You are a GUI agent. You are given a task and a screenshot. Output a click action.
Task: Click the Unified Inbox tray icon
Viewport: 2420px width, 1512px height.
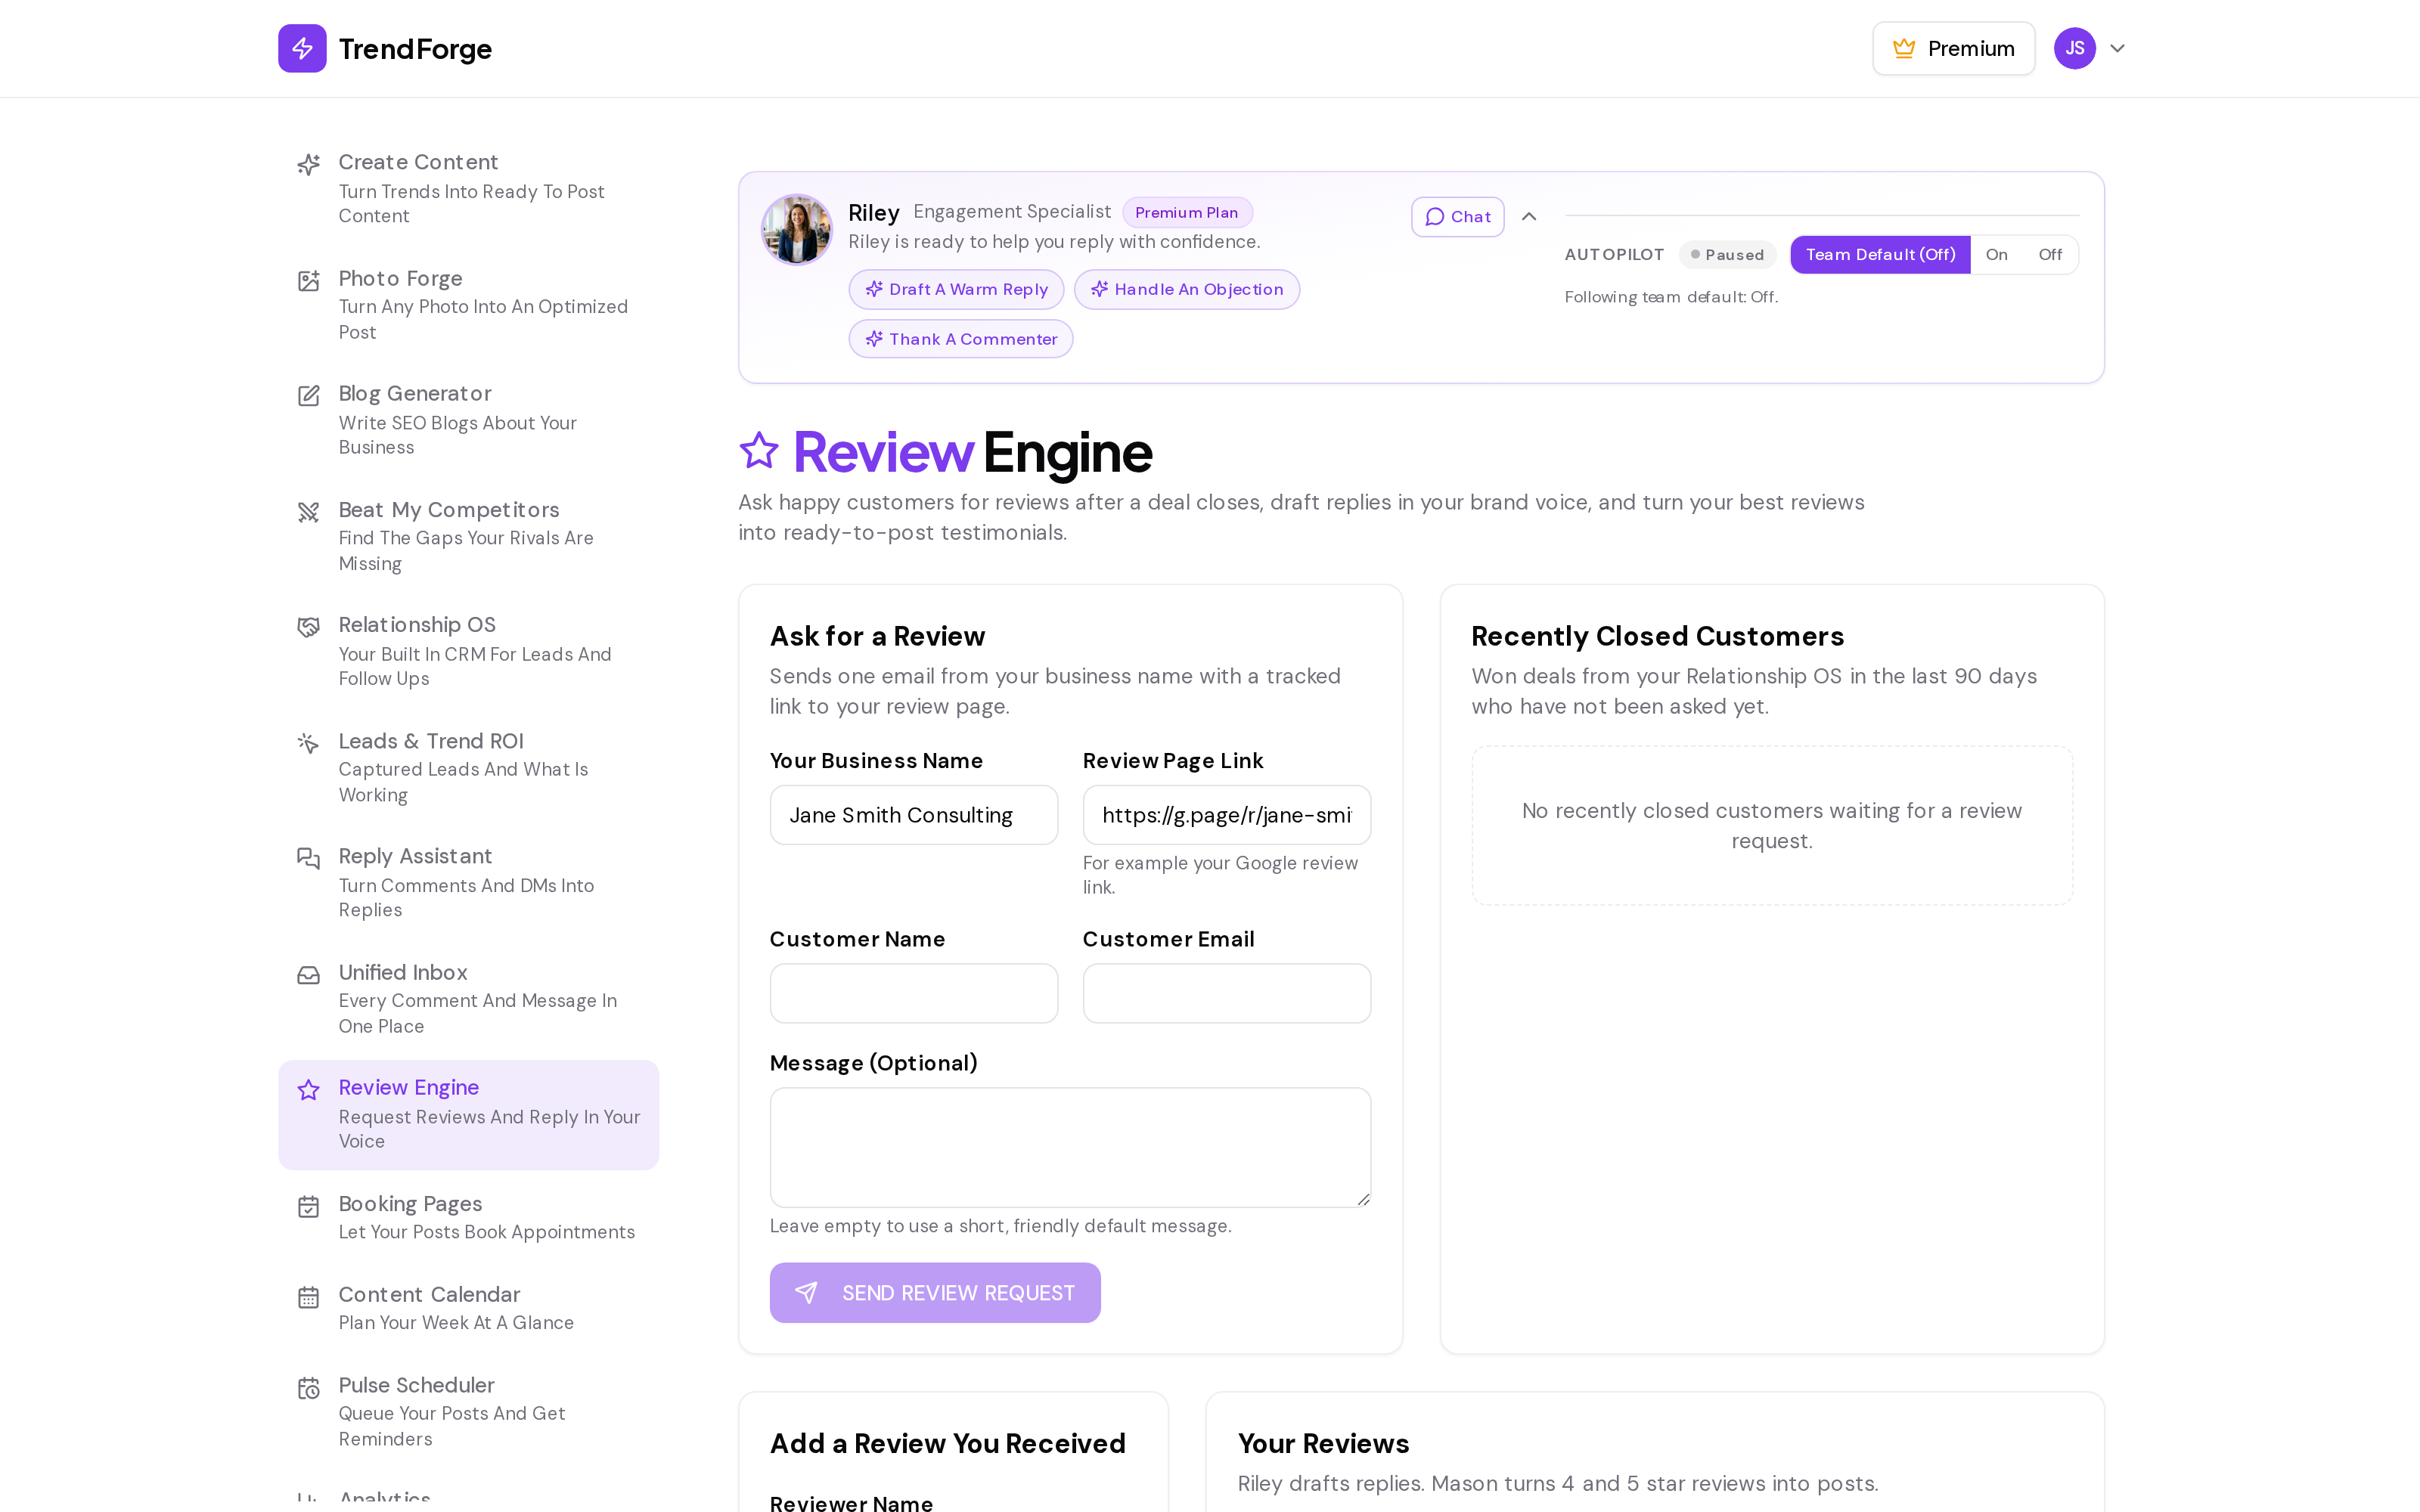point(309,975)
